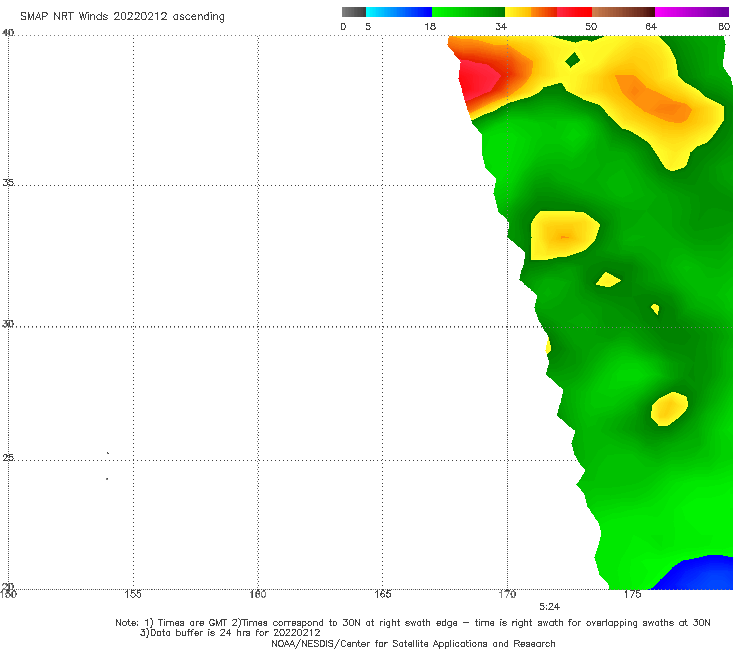This screenshot has width=740, height=650.
Task: Click the title 'SMAP NRT Winds 20220212 ascending'
Action: tap(122, 16)
